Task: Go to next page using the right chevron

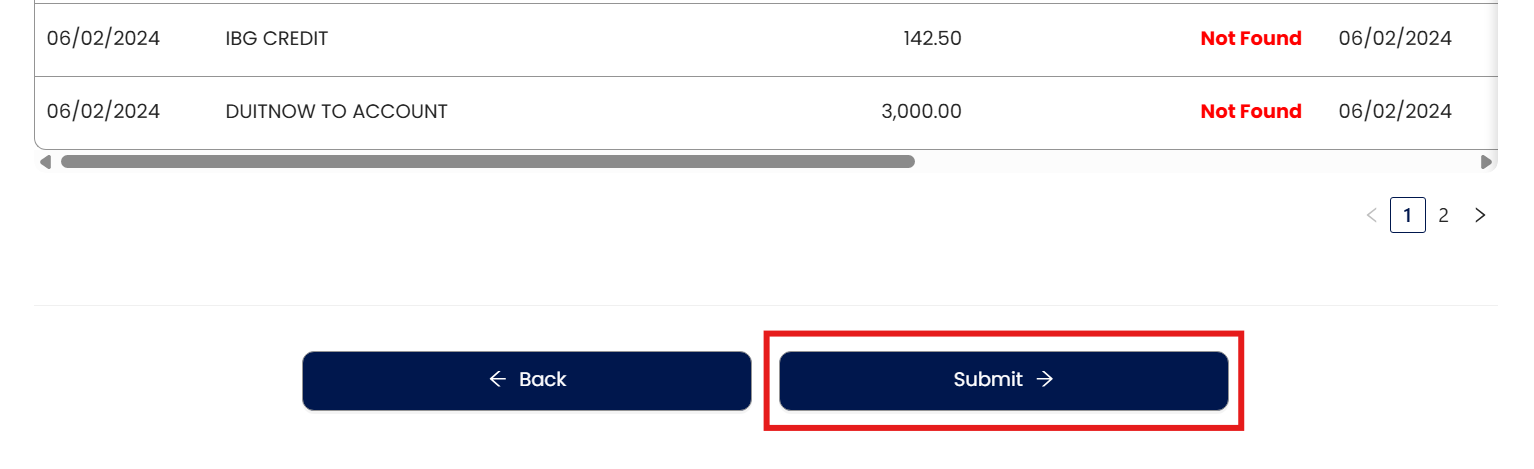Action: pos(1480,215)
